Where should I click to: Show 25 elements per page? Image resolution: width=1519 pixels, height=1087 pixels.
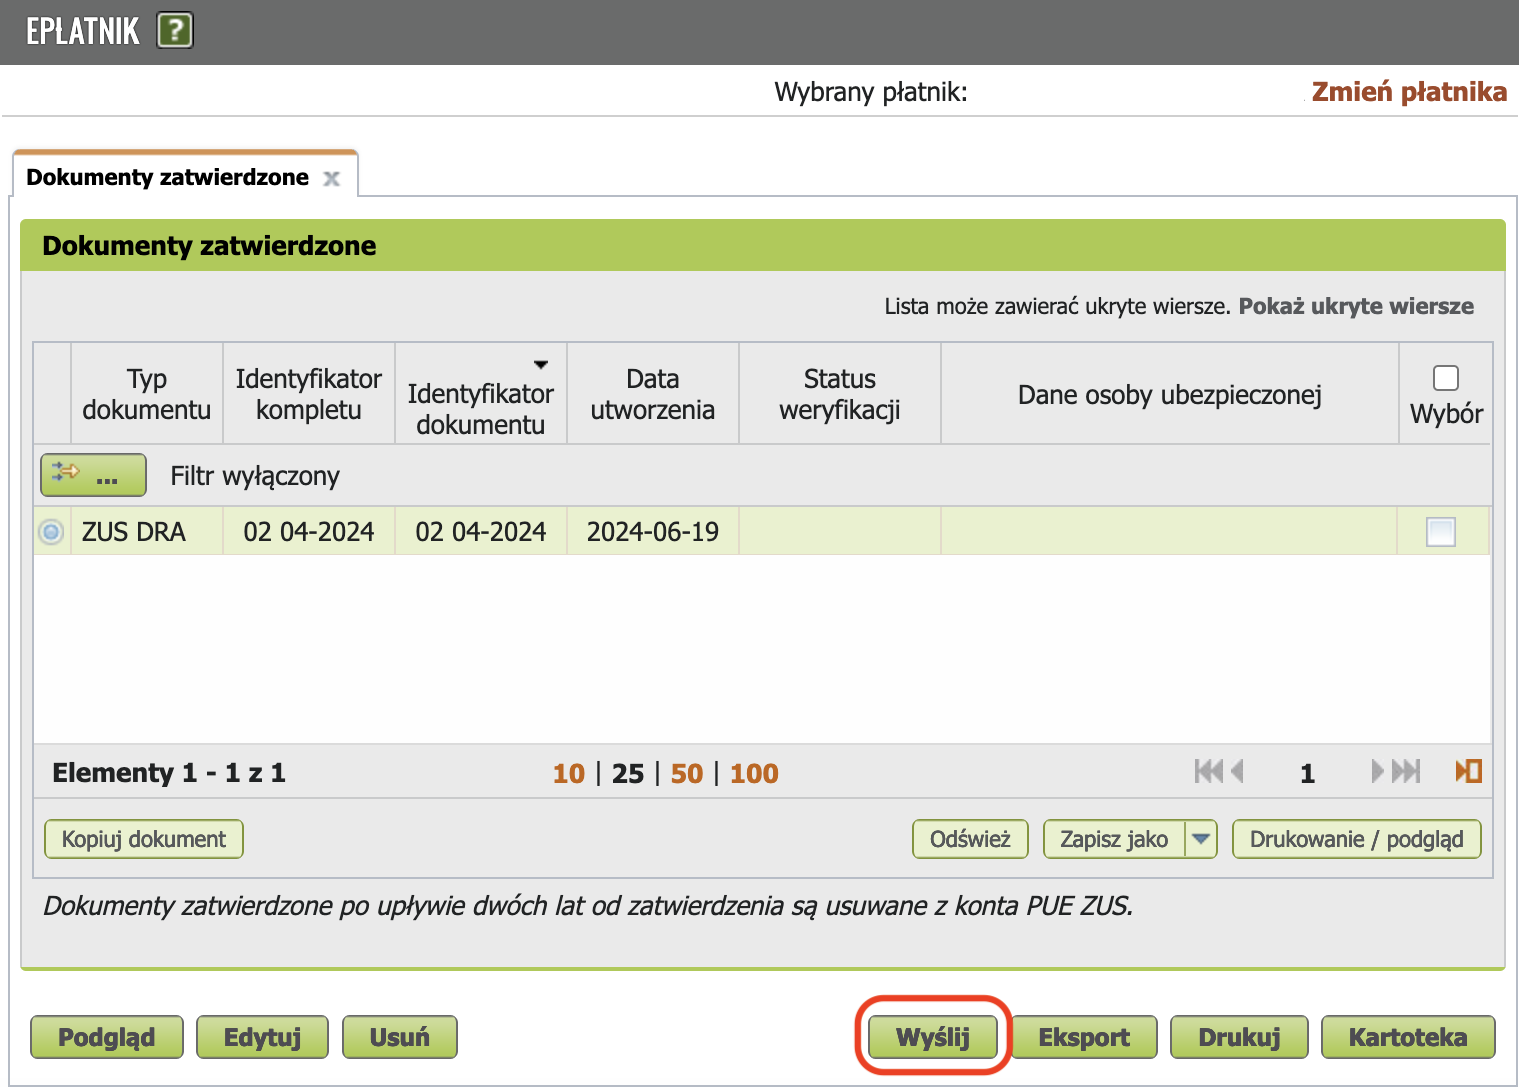(x=628, y=773)
